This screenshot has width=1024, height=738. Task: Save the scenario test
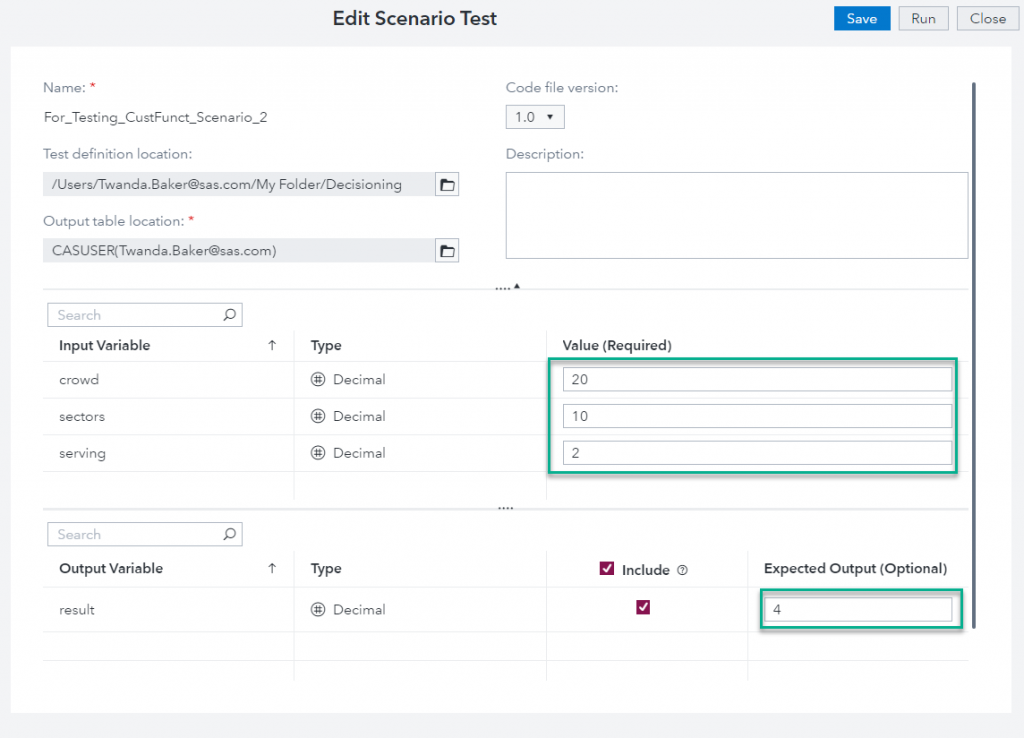pyautogui.click(x=861, y=18)
